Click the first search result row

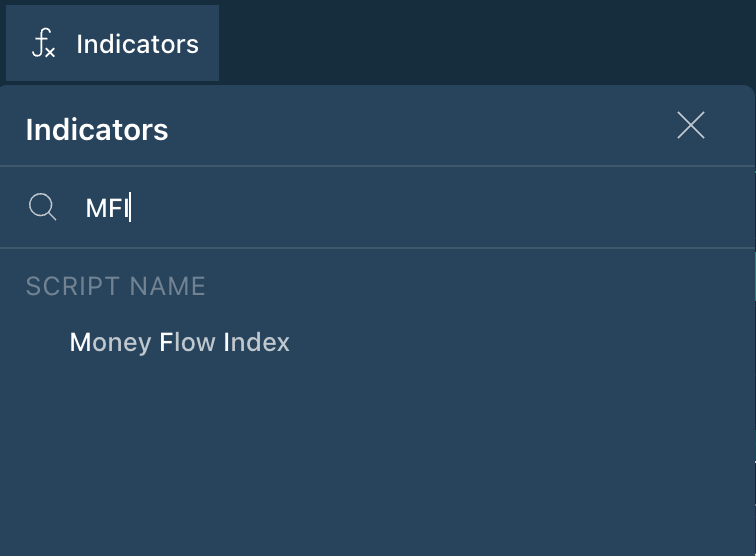(180, 342)
